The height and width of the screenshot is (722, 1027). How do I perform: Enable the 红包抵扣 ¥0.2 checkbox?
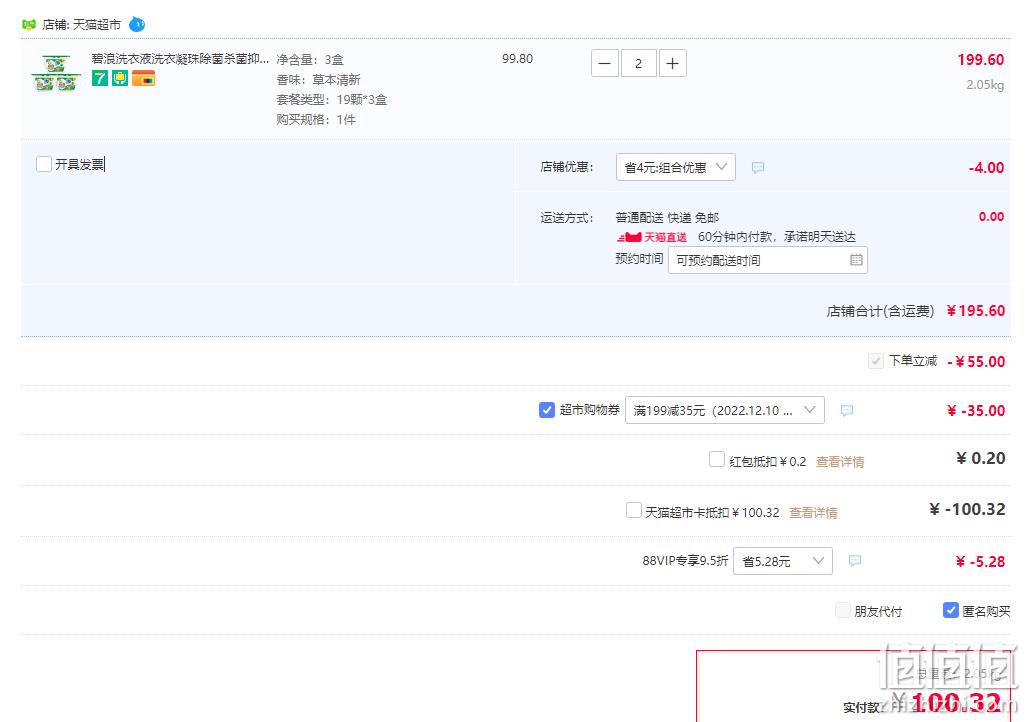[717, 459]
